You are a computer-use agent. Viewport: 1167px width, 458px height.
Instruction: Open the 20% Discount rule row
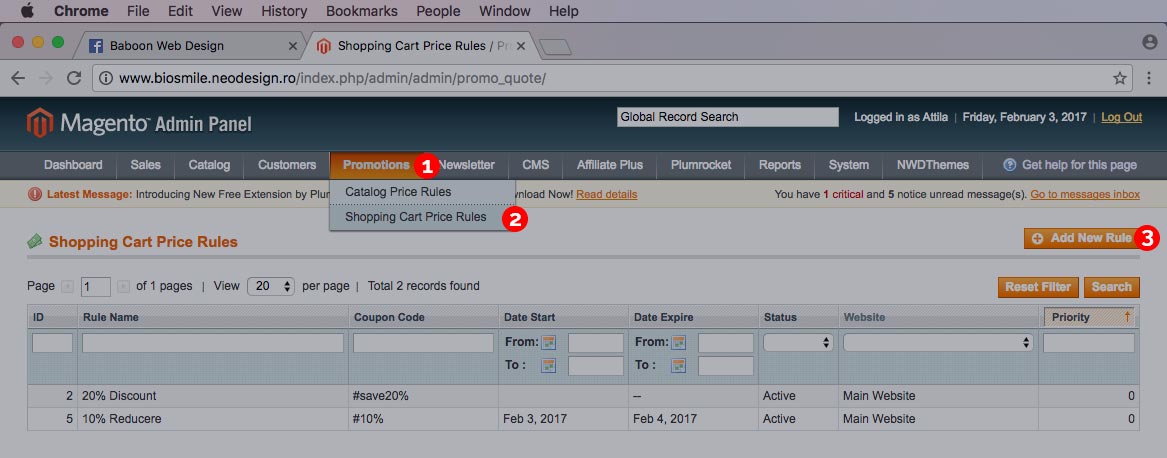coord(583,396)
